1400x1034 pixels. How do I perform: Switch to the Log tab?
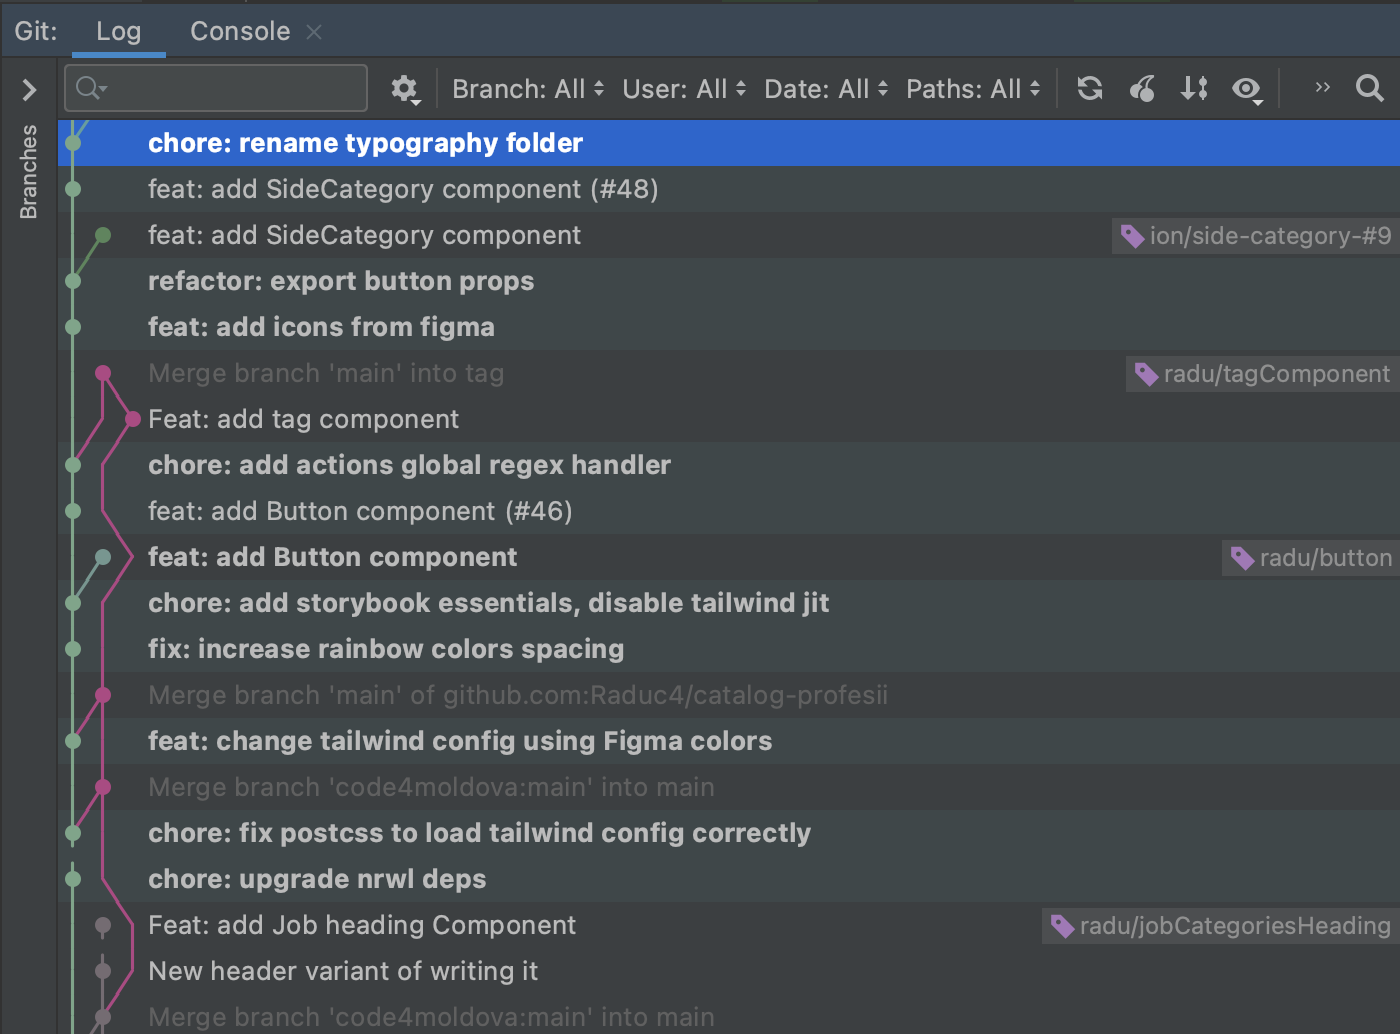[x=118, y=30]
